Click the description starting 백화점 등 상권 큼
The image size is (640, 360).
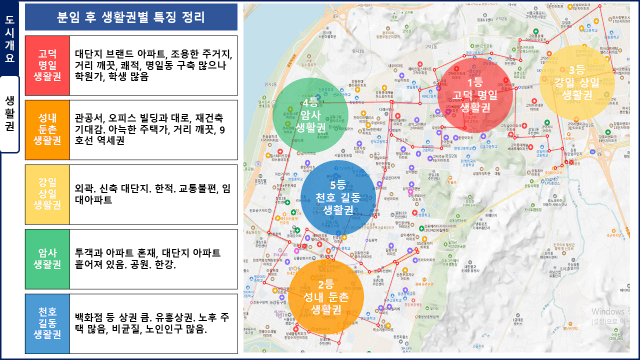153,324
